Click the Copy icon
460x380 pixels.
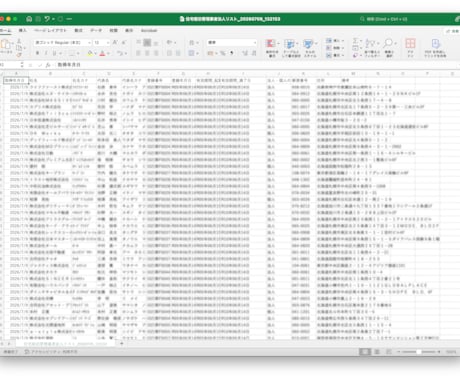point(19,48)
